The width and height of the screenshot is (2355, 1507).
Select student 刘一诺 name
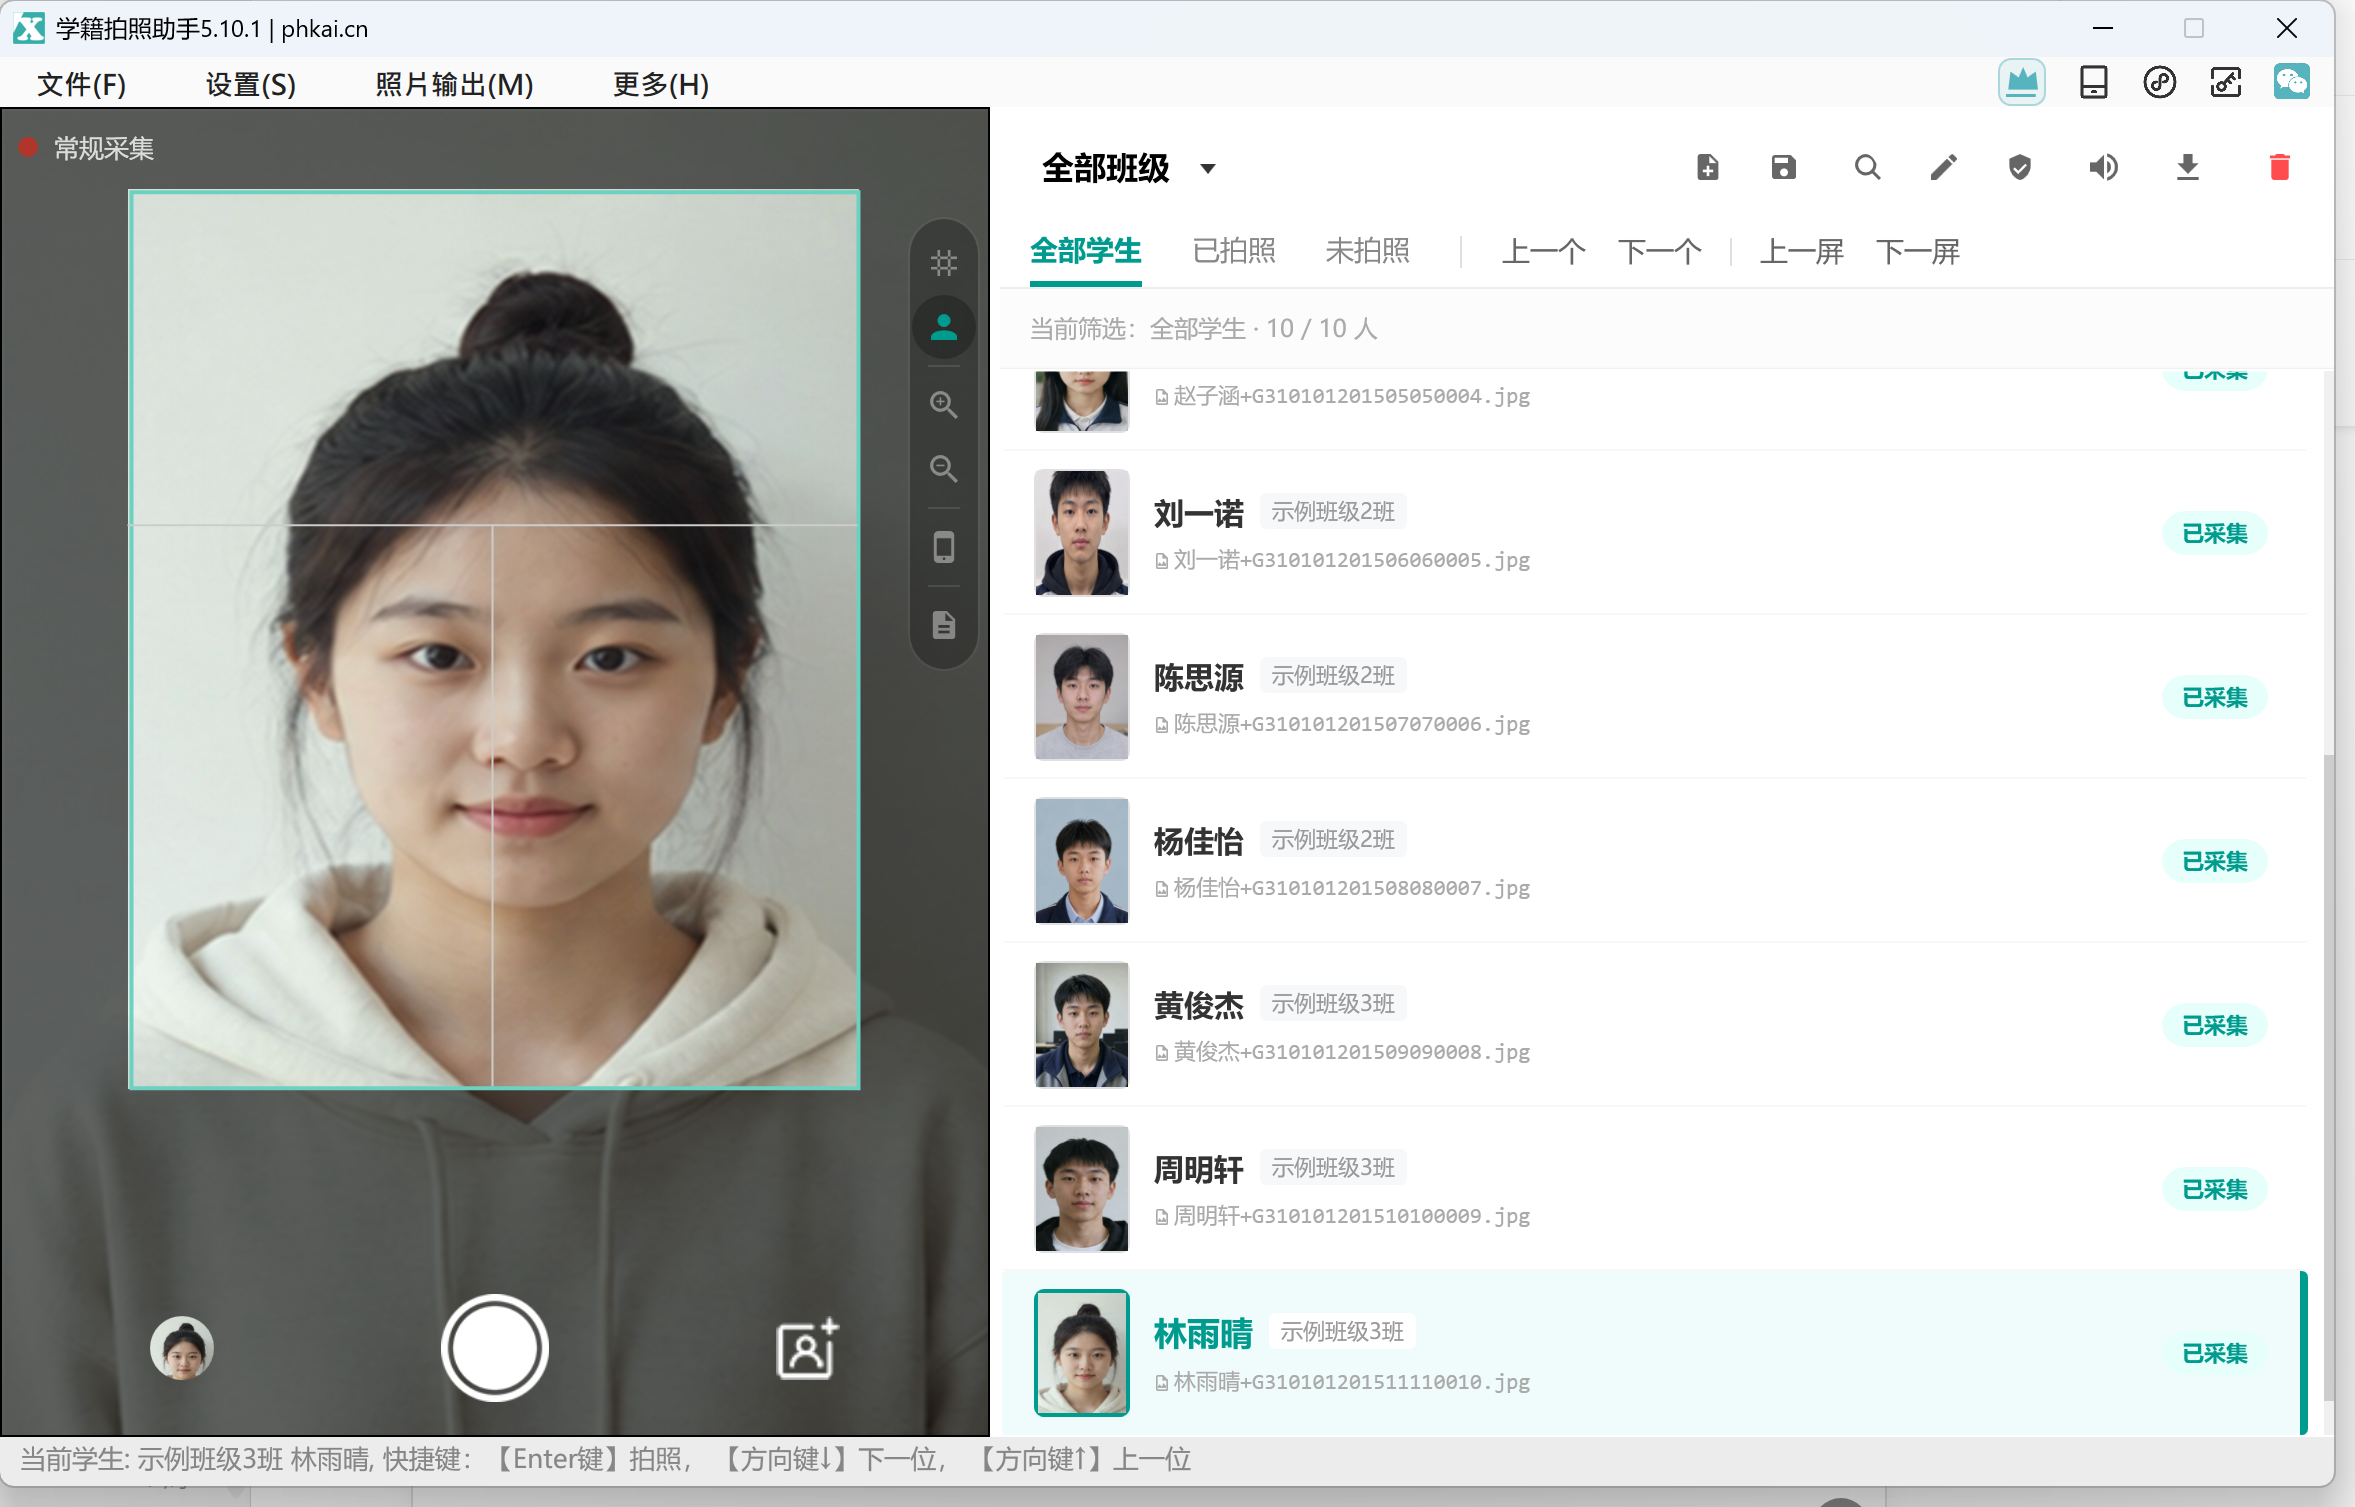click(x=1198, y=513)
